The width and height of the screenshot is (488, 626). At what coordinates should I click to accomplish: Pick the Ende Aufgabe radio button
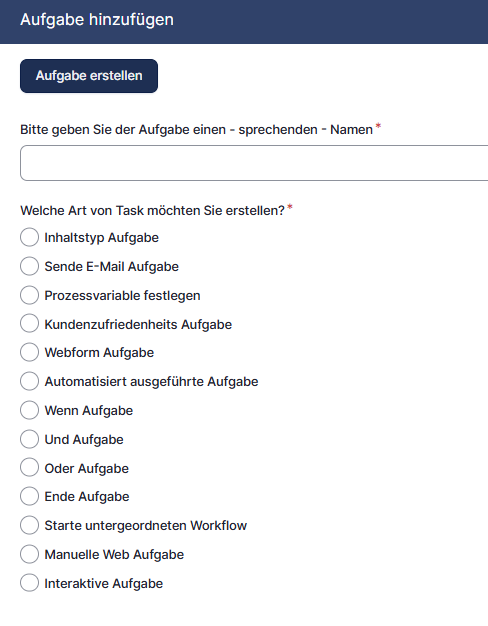(x=30, y=497)
